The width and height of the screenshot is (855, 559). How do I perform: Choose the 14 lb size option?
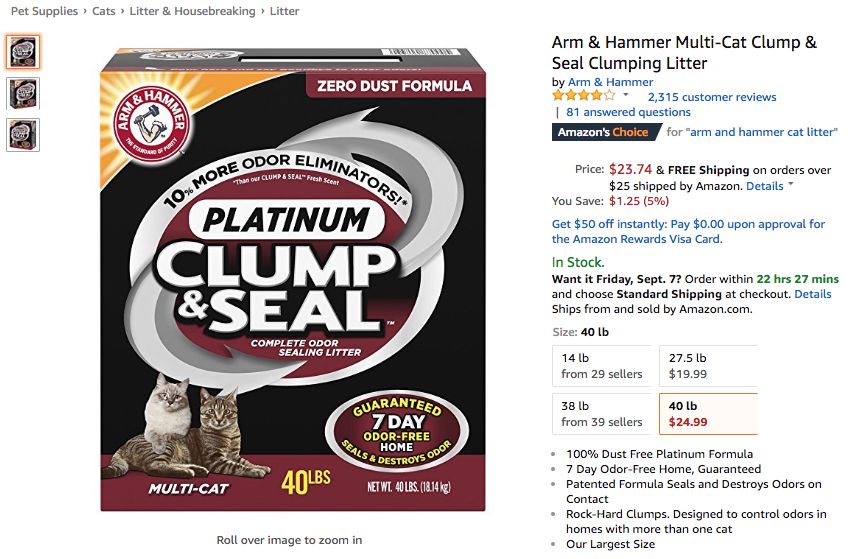(603, 366)
